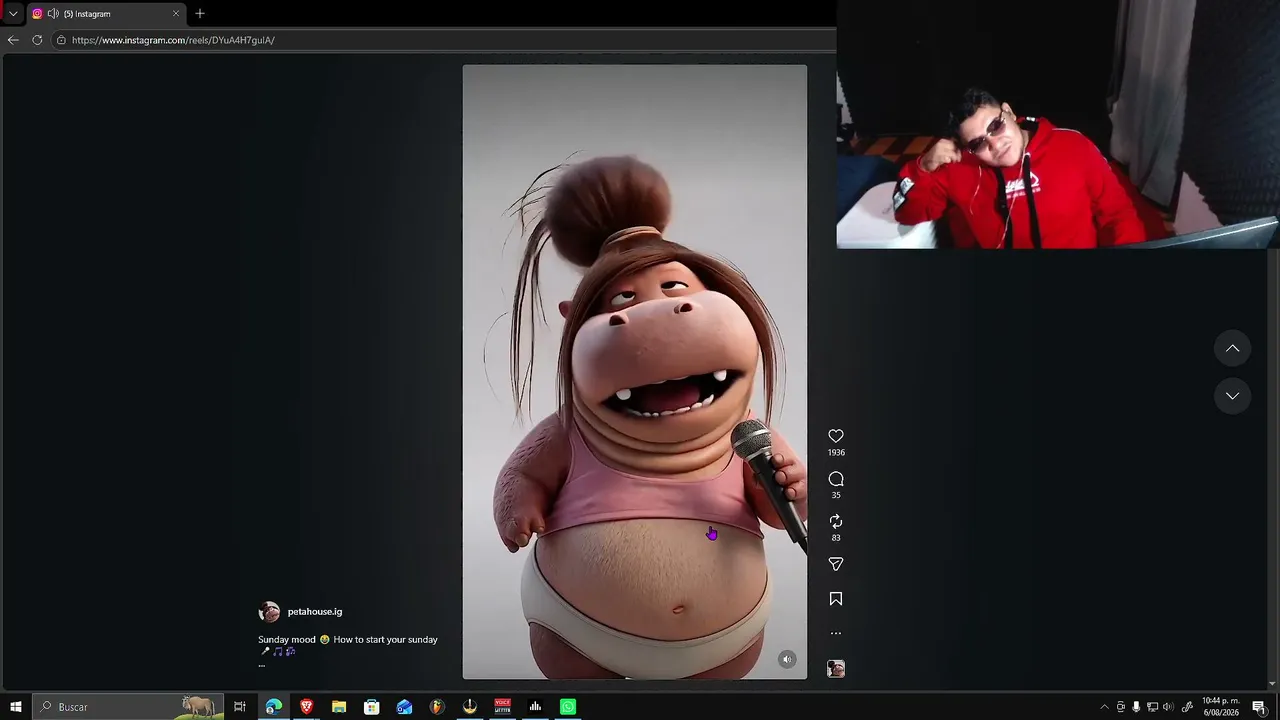
Task: Go to the next reel with down arrow
Action: [1232, 396]
